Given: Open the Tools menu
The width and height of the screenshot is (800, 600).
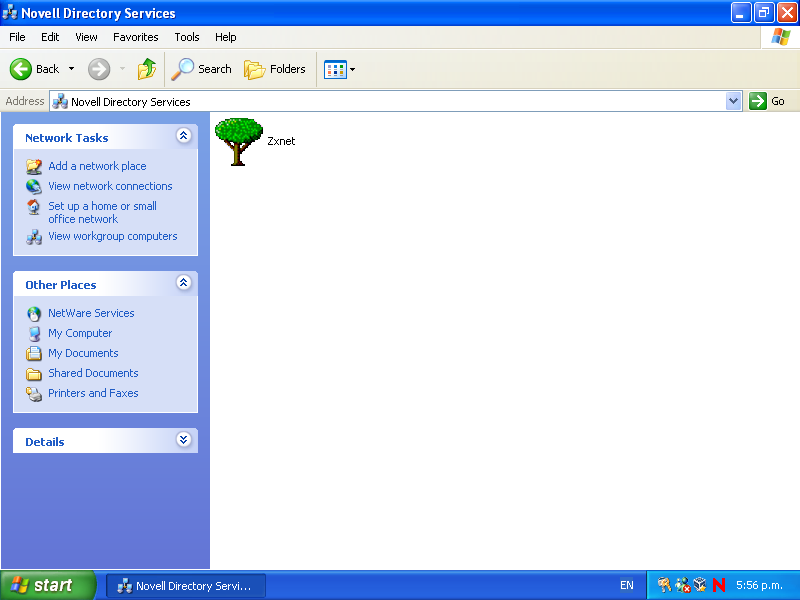Looking at the screenshot, I should [x=187, y=37].
